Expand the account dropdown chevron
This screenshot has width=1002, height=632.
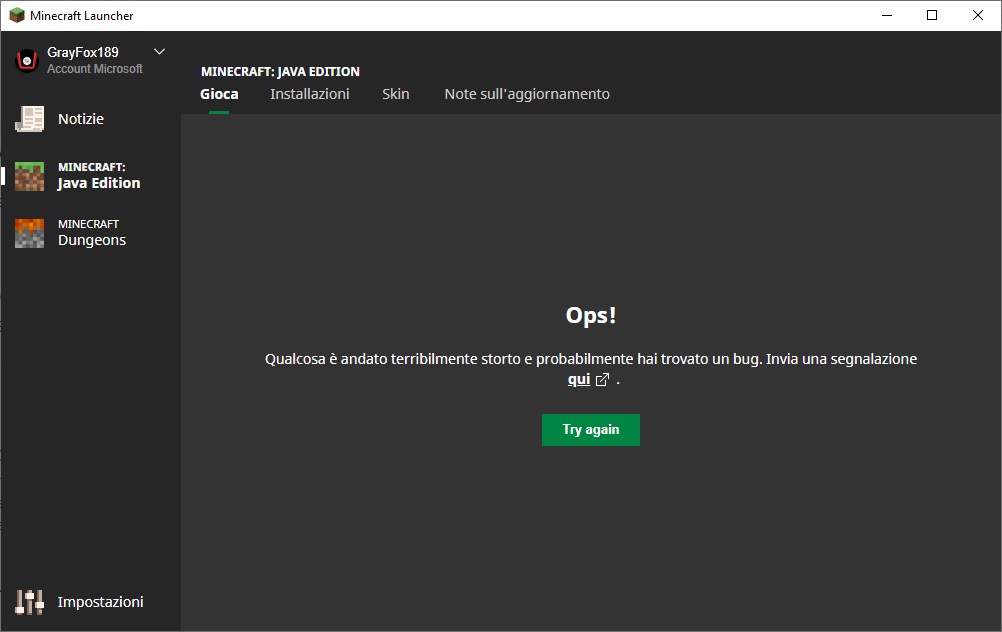pos(159,52)
